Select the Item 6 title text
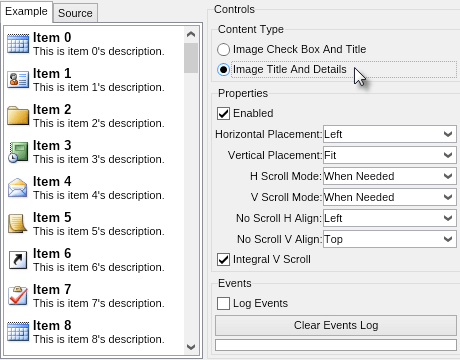 coord(52,253)
